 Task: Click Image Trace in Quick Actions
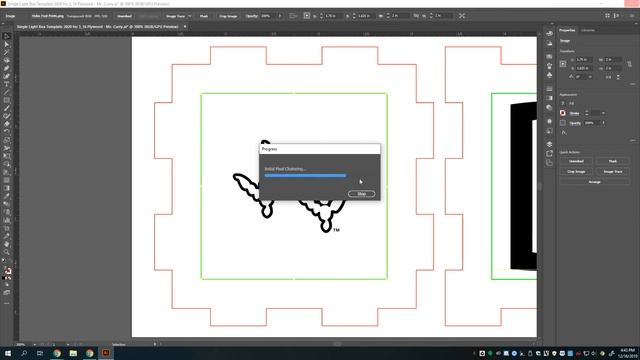tap(613, 171)
